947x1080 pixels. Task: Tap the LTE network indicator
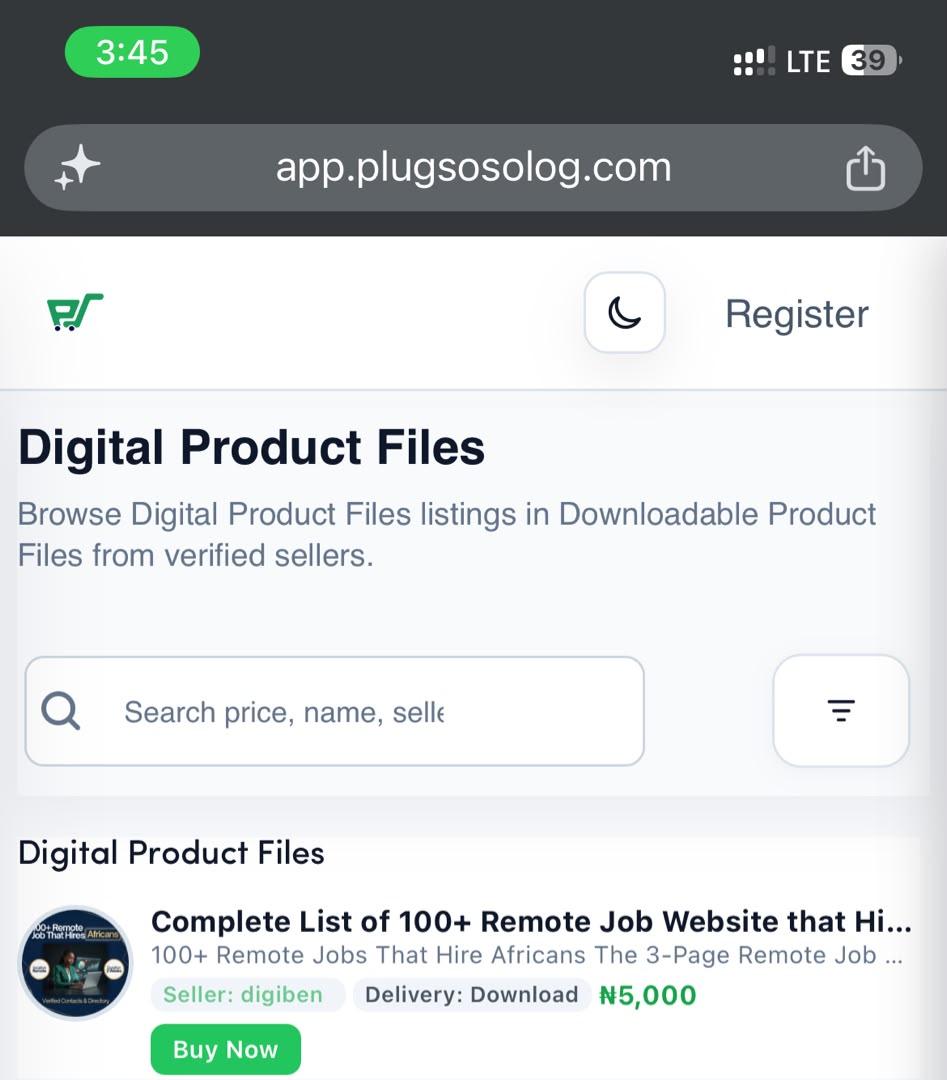[x=809, y=62]
